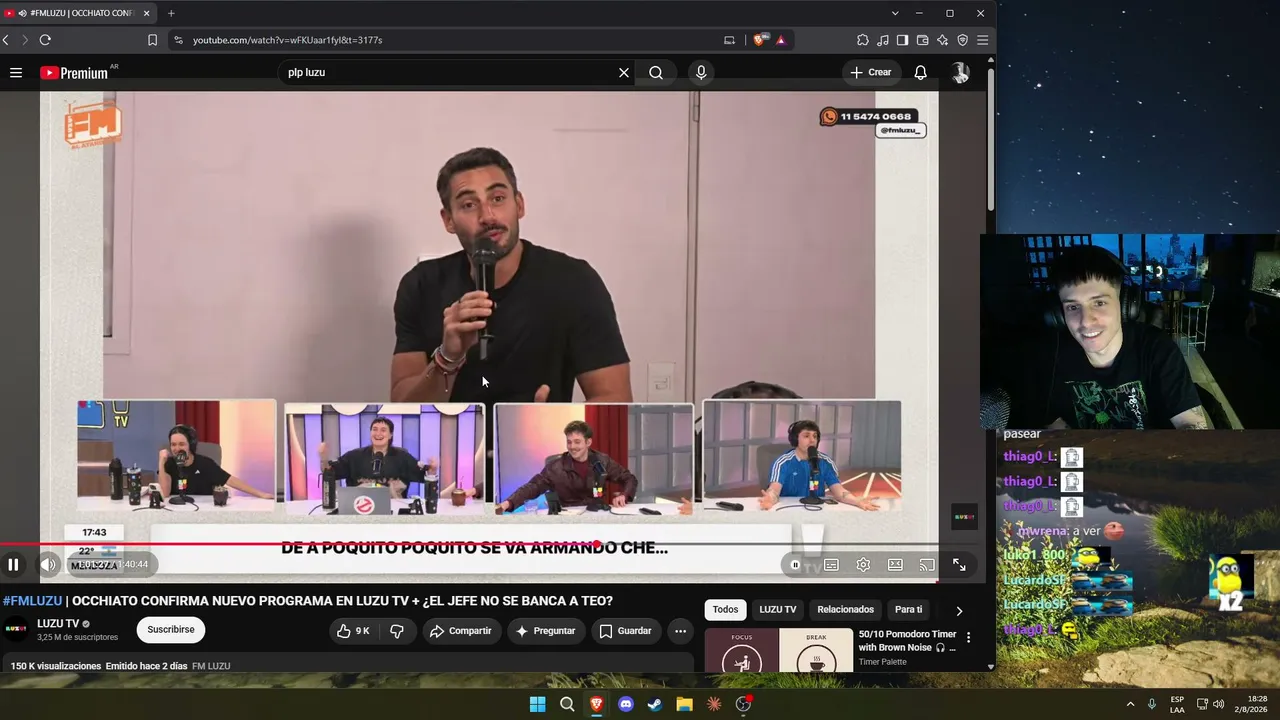Viewport: 1280px width, 720px height.
Task: Clear the search box text
Action: tap(624, 72)
